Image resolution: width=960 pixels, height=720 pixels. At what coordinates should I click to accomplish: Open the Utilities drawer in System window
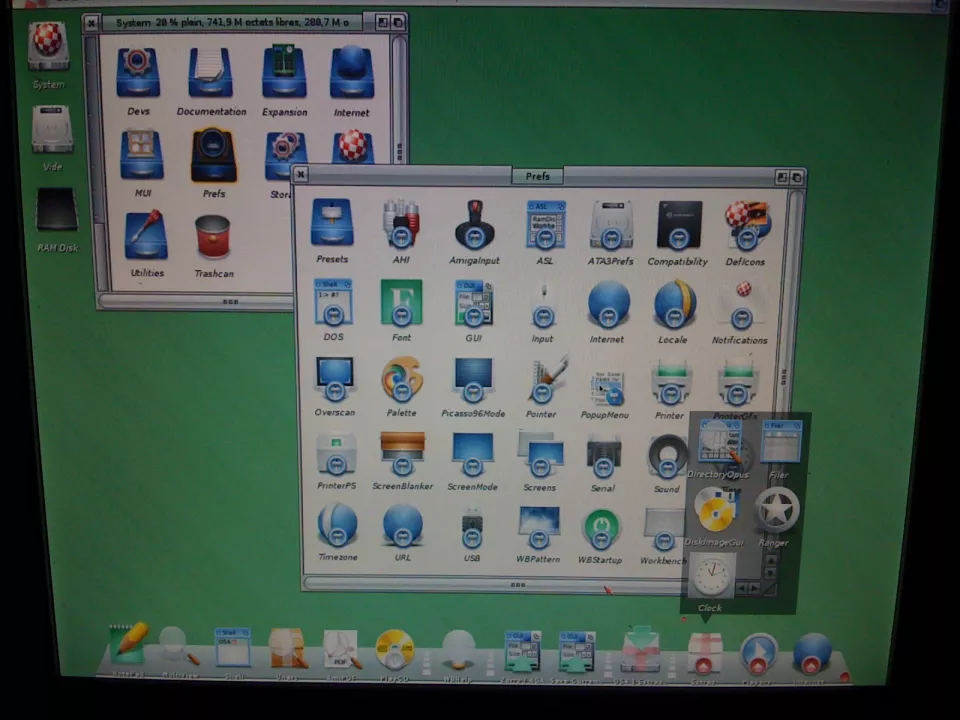(146, 236)
